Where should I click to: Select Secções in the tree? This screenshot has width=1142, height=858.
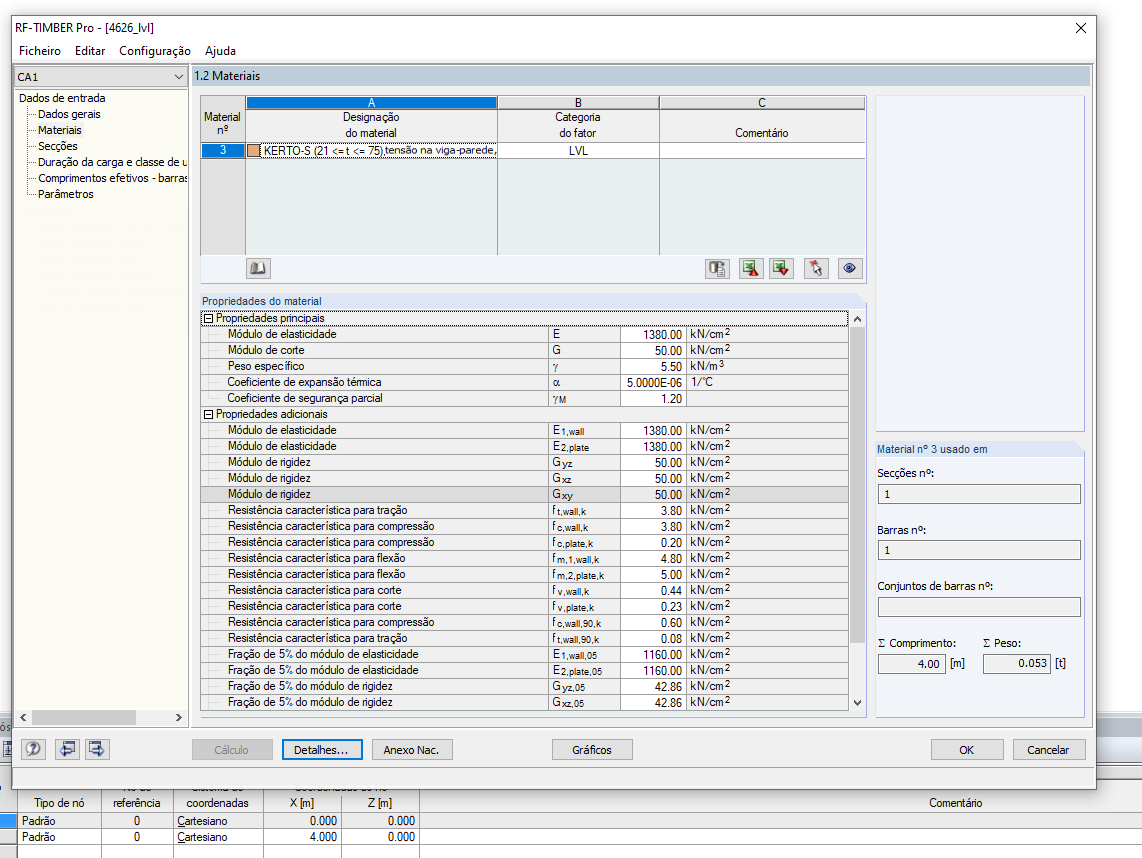pos(58,146)
